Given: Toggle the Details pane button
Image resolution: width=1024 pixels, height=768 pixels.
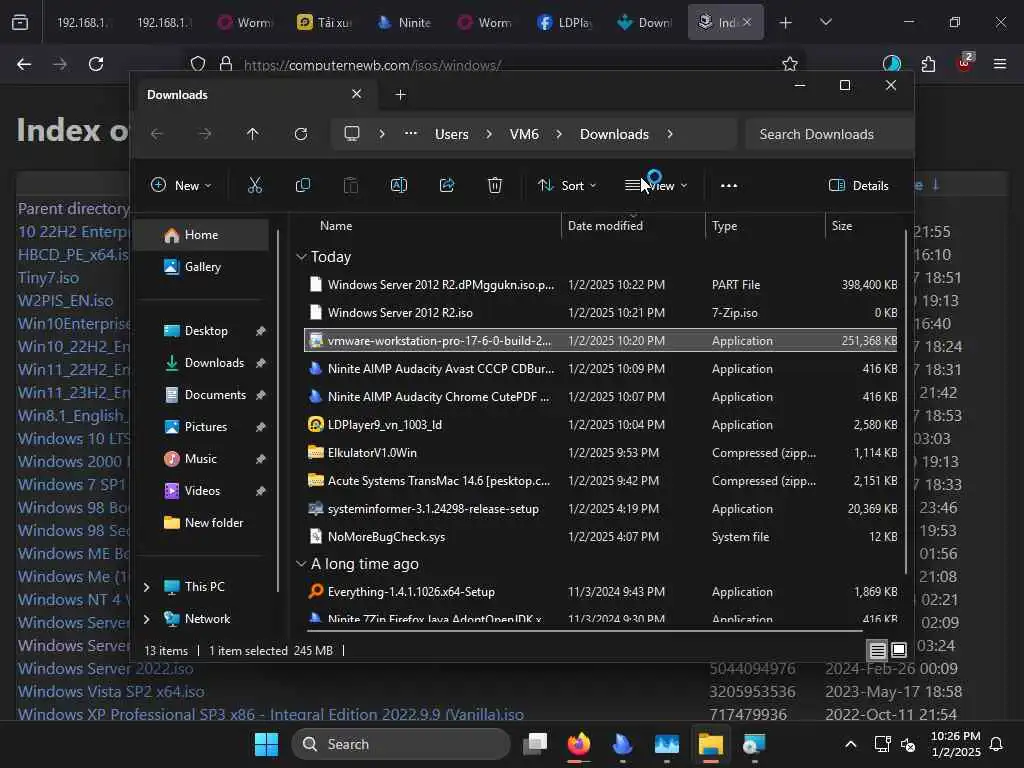Looking at the screenshot, I should click(x=858, y=185).
